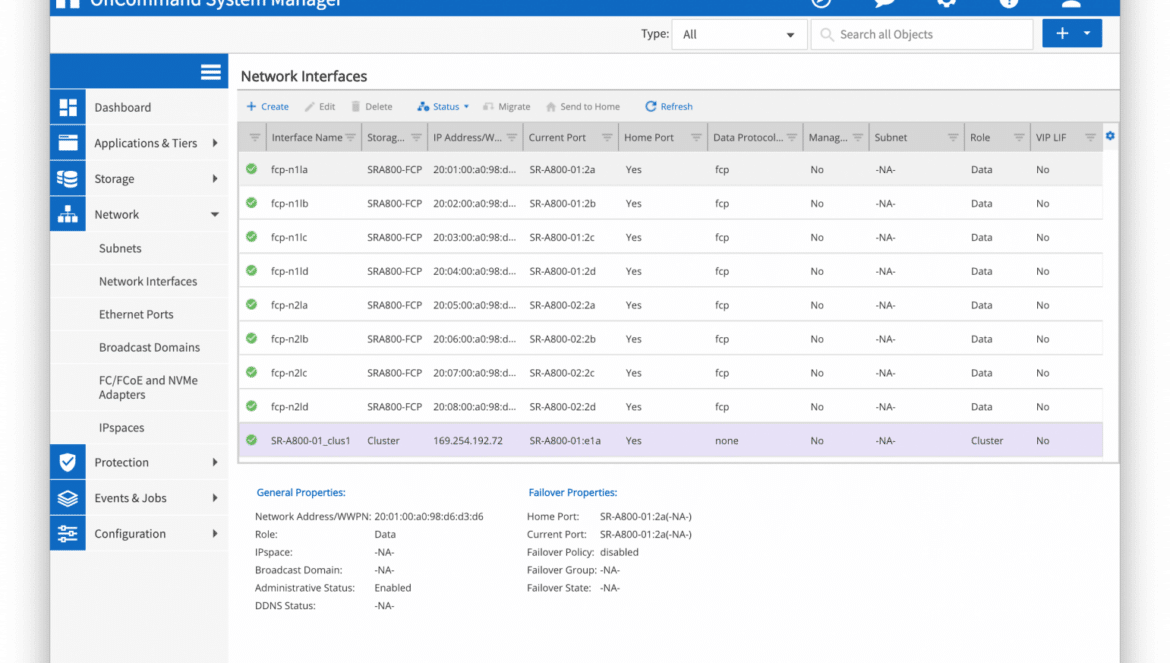Screen dimensions: 1170x663
Task: Expand the Protection menu arrow
Action: (215, 462)
